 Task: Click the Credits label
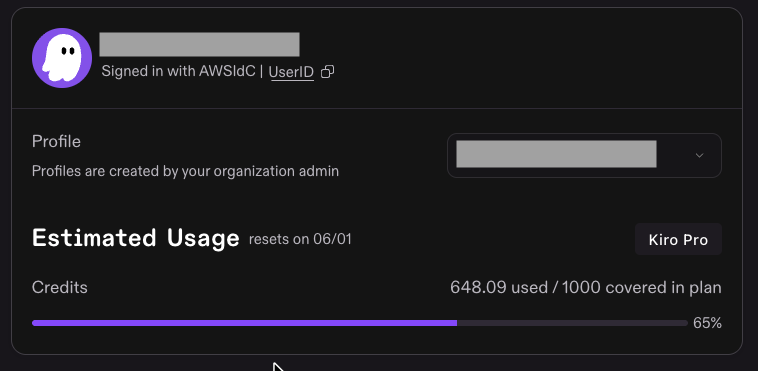[60, 287]
